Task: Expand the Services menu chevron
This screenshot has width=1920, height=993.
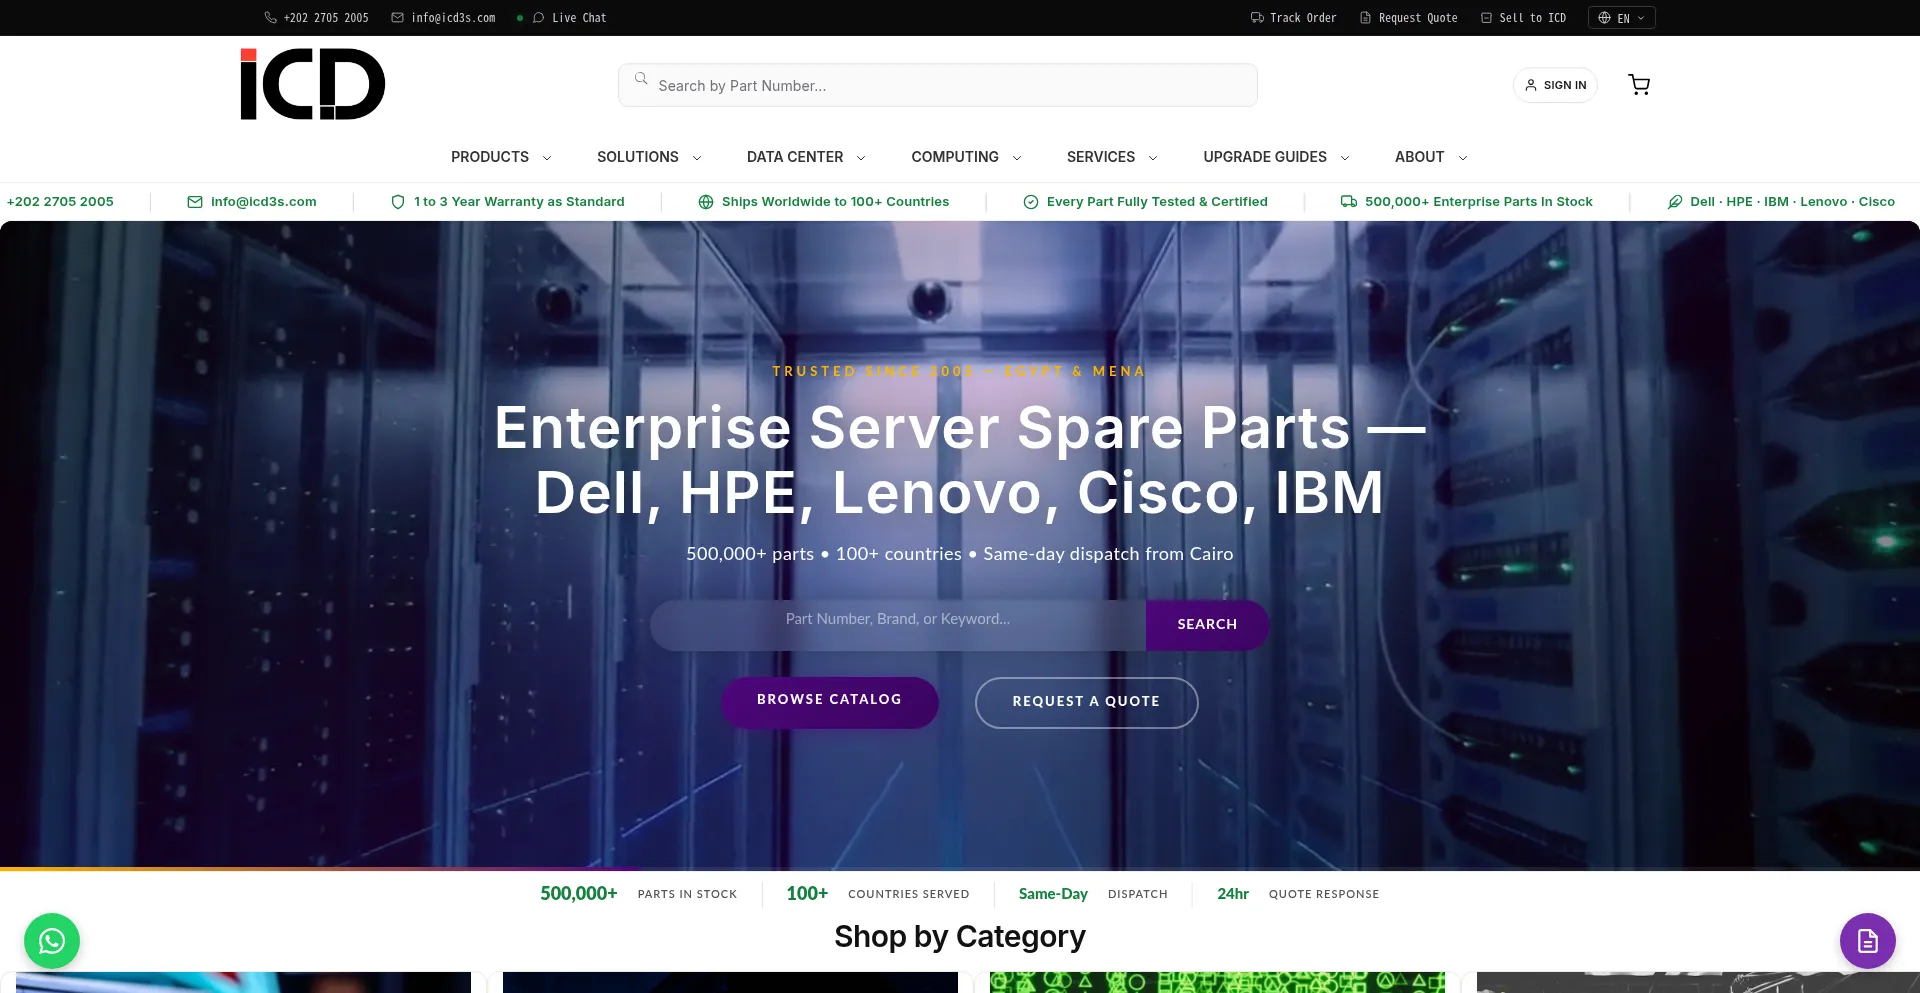Action: click(1153, 158)
